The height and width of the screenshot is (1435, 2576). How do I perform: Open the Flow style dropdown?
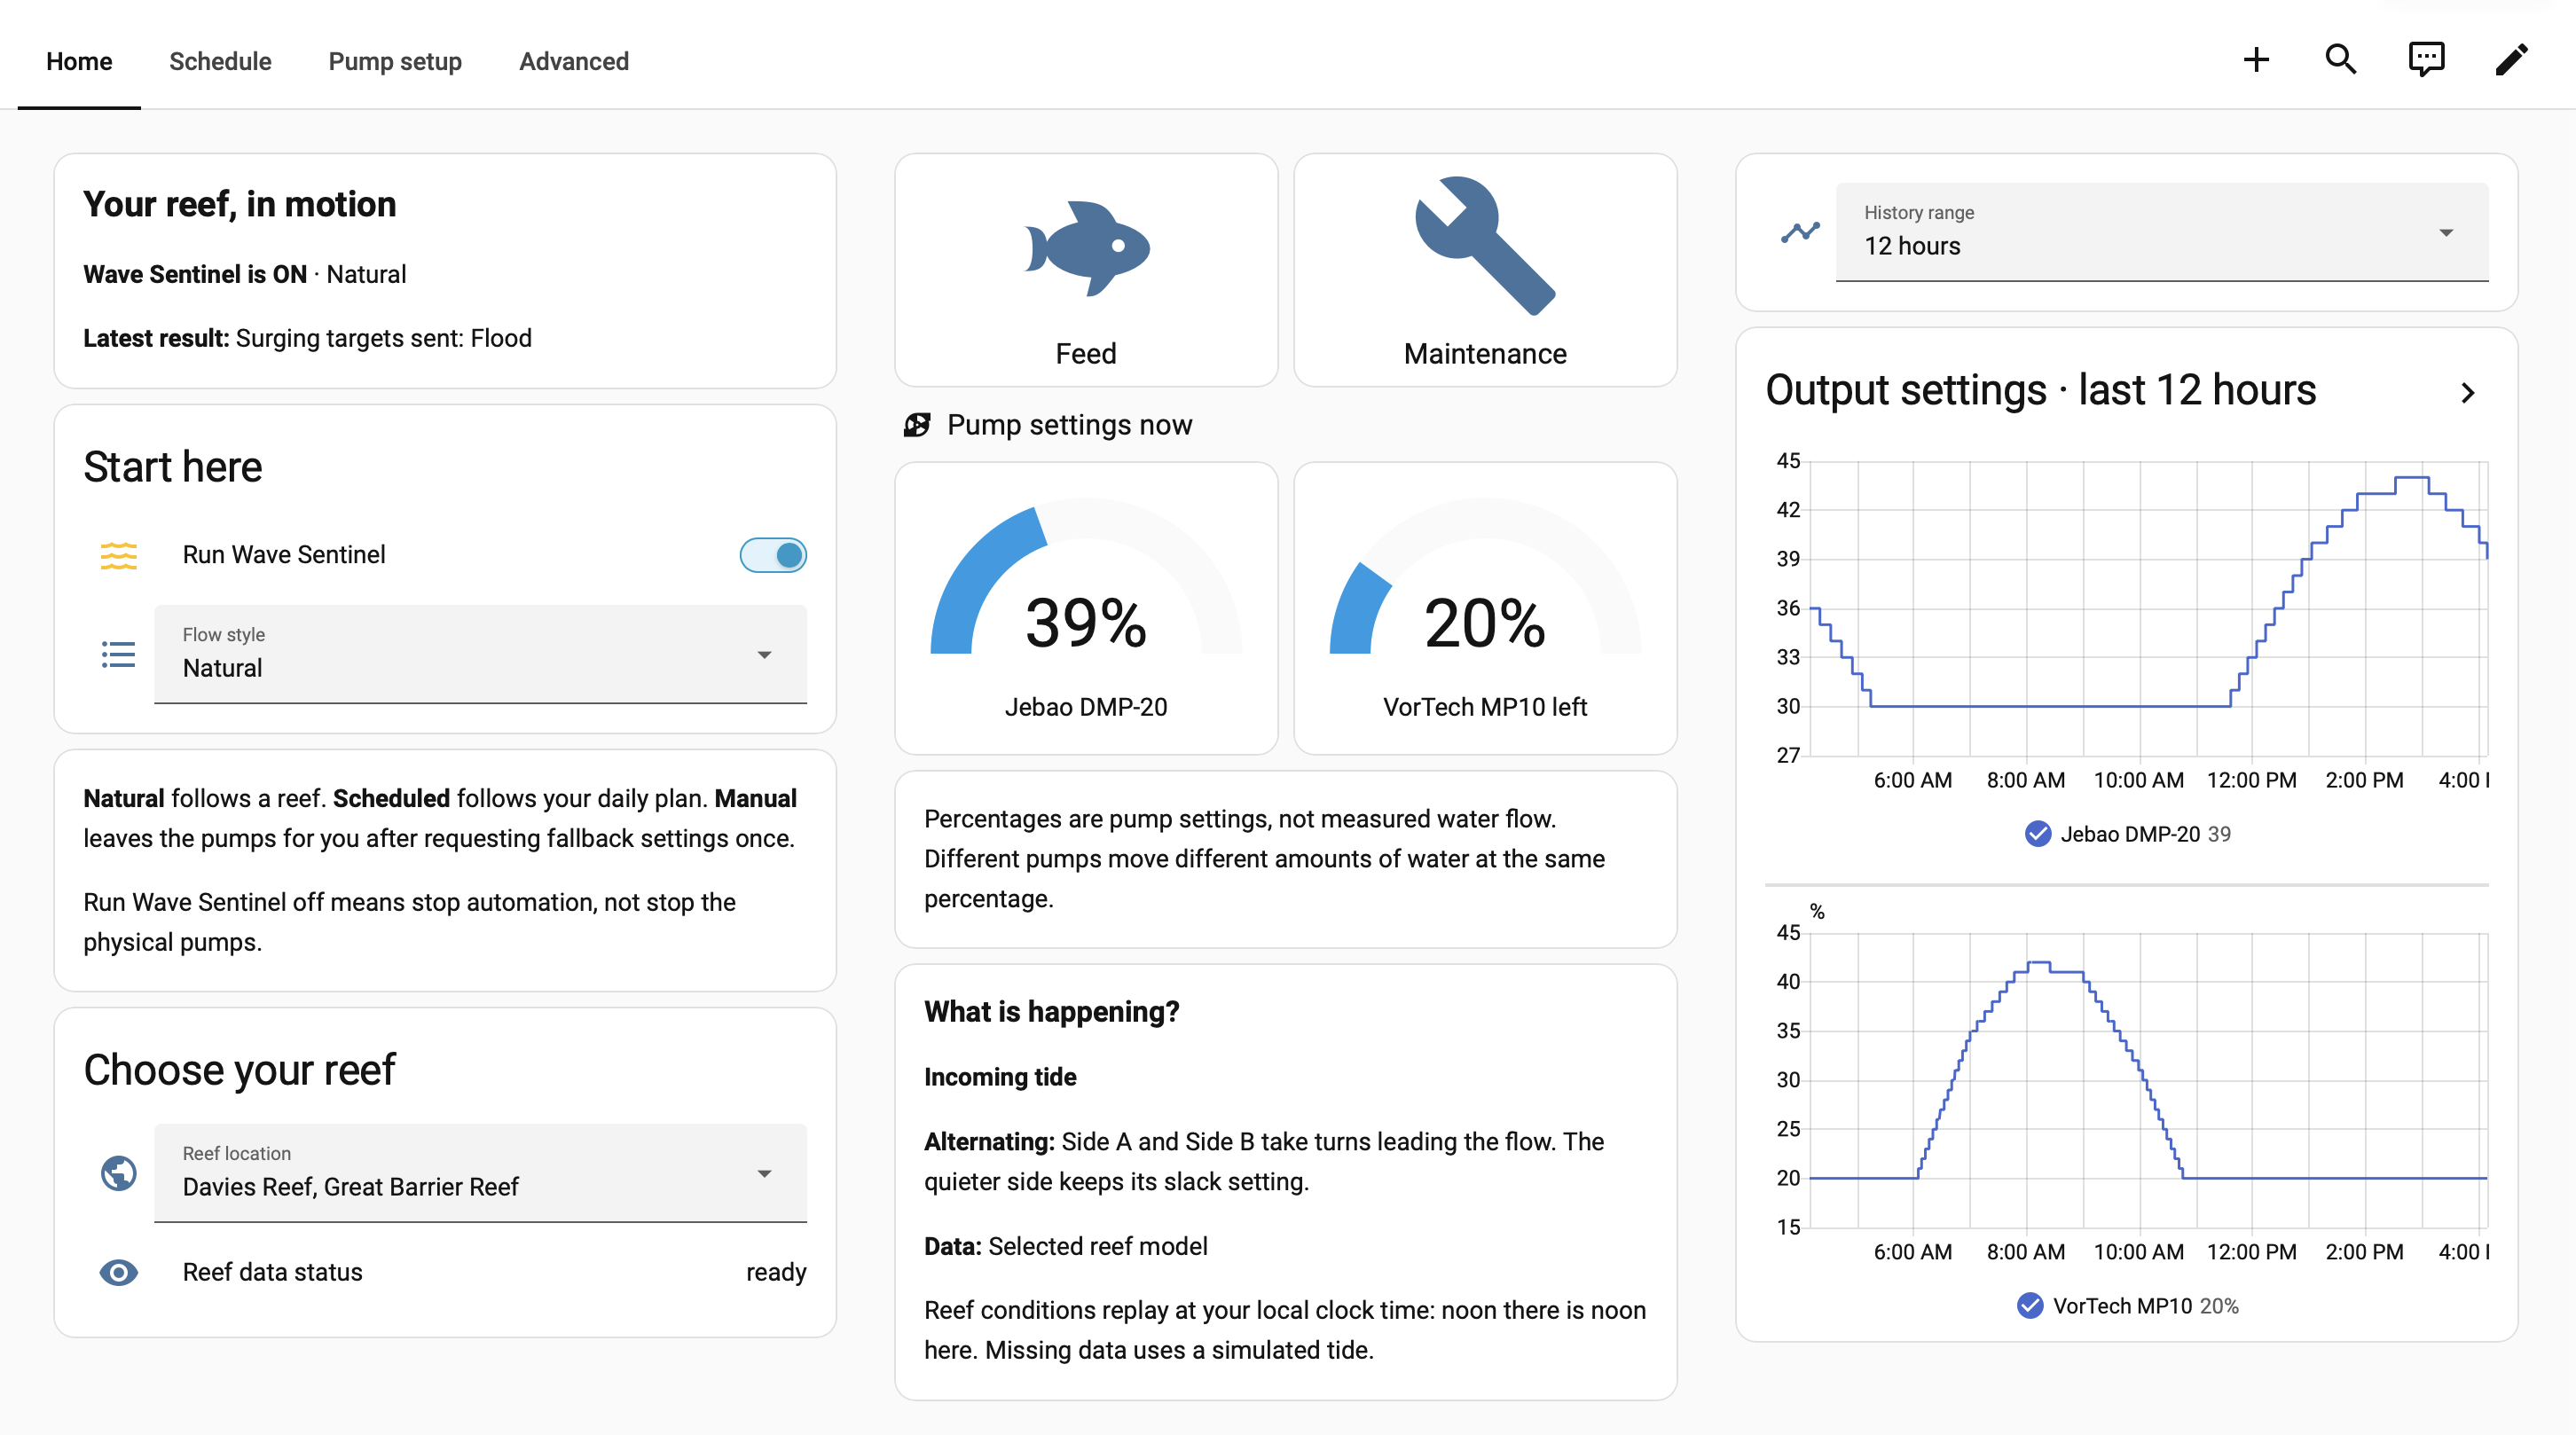[x=480, y=654]
